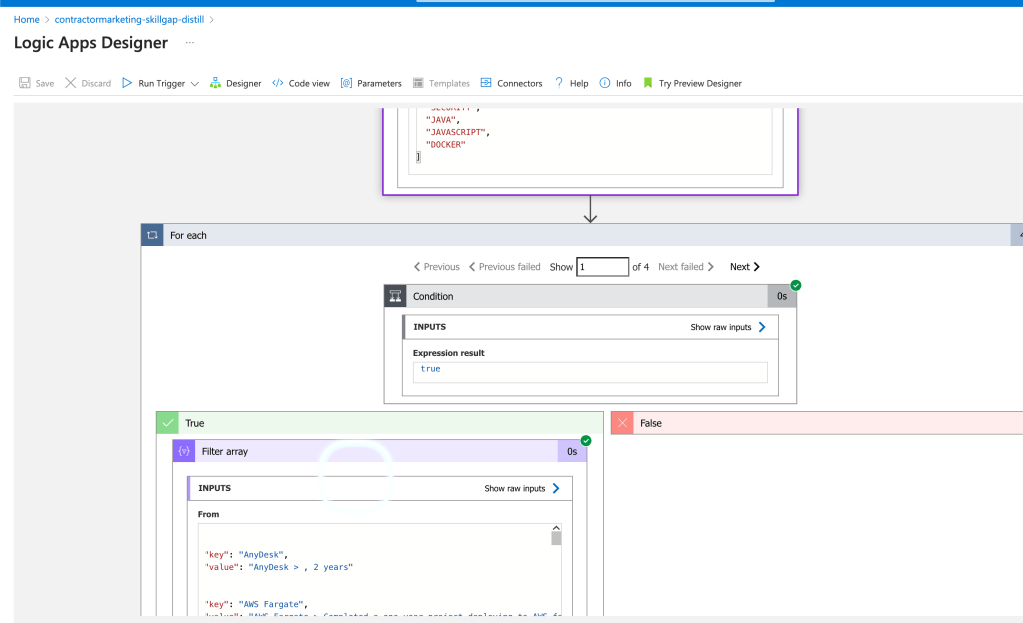This screenshot has width=1023, height=623.
Task: Click the Info circle icon
Action: 605,83
